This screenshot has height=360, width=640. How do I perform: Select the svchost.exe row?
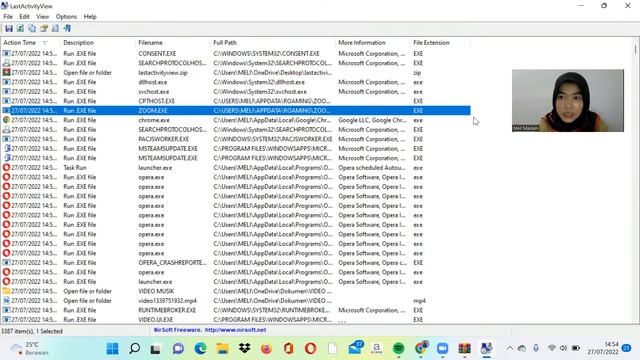point(236,91)
